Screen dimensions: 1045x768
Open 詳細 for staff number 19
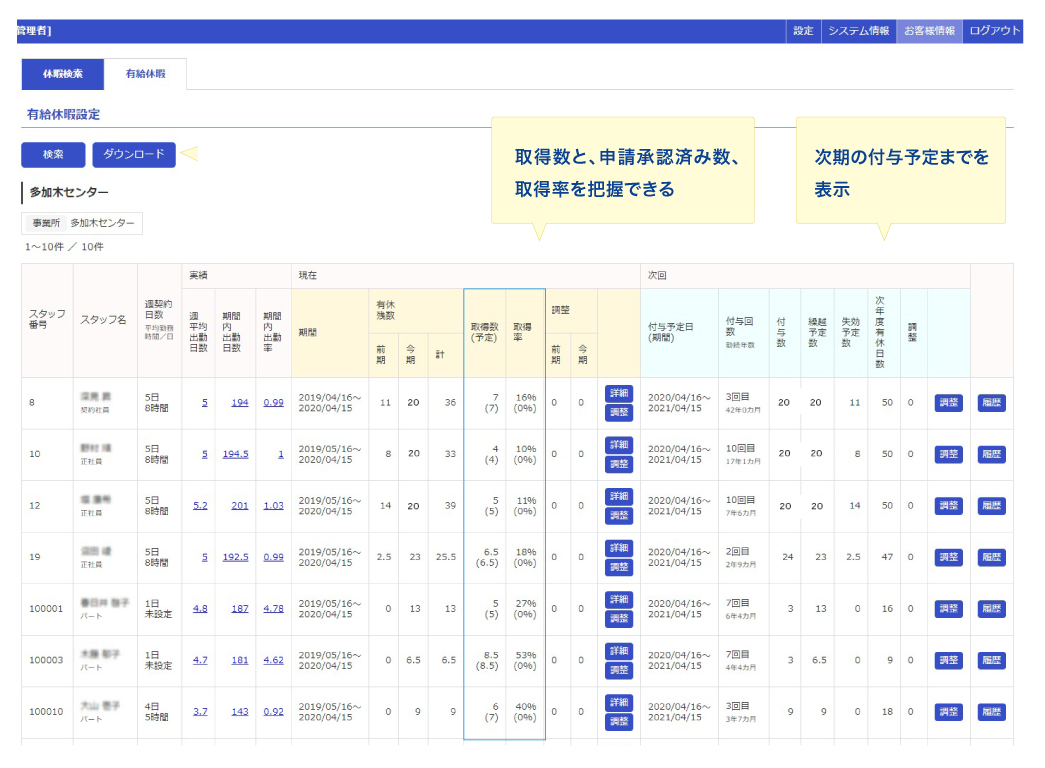[x=619, y=548]
